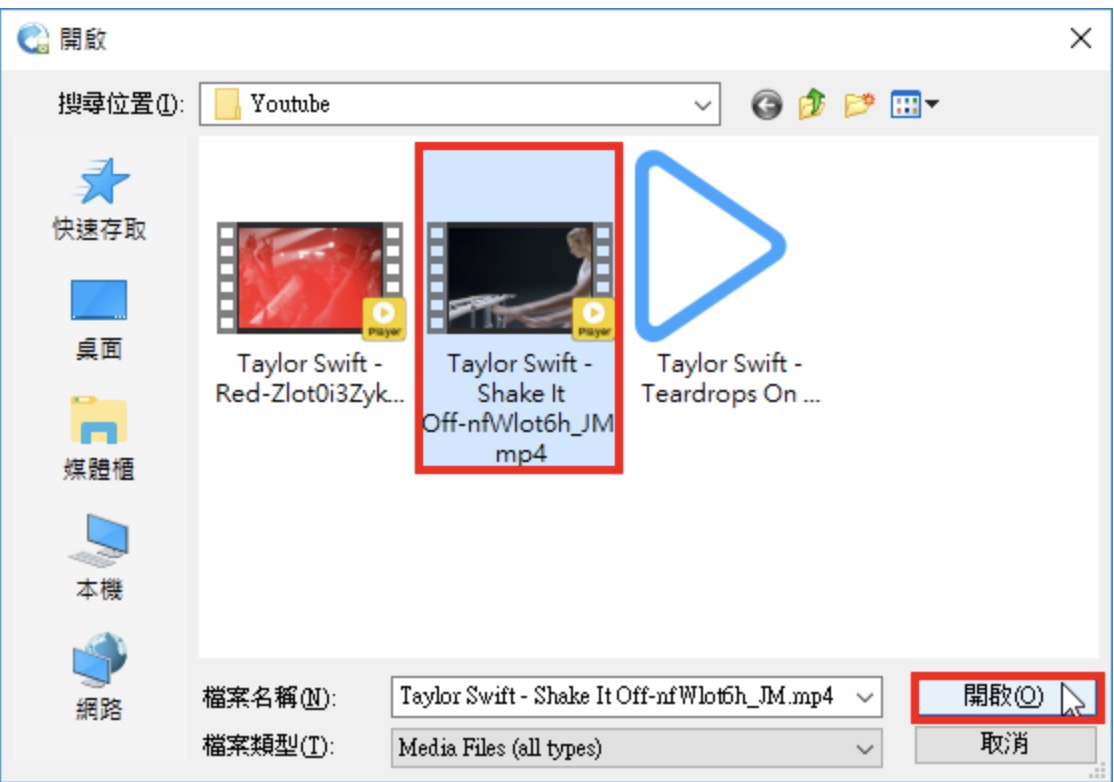The height and width of the screenshot is (782, 1114).
Task: Expand the Youtube location dropdown
Action: [702, 105]
